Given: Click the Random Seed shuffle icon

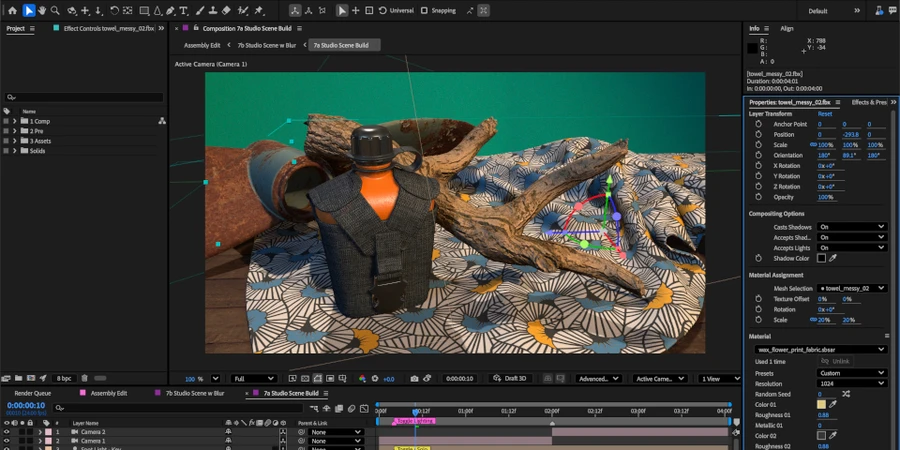Looking at the screenshot, I should tap(846, 394).
